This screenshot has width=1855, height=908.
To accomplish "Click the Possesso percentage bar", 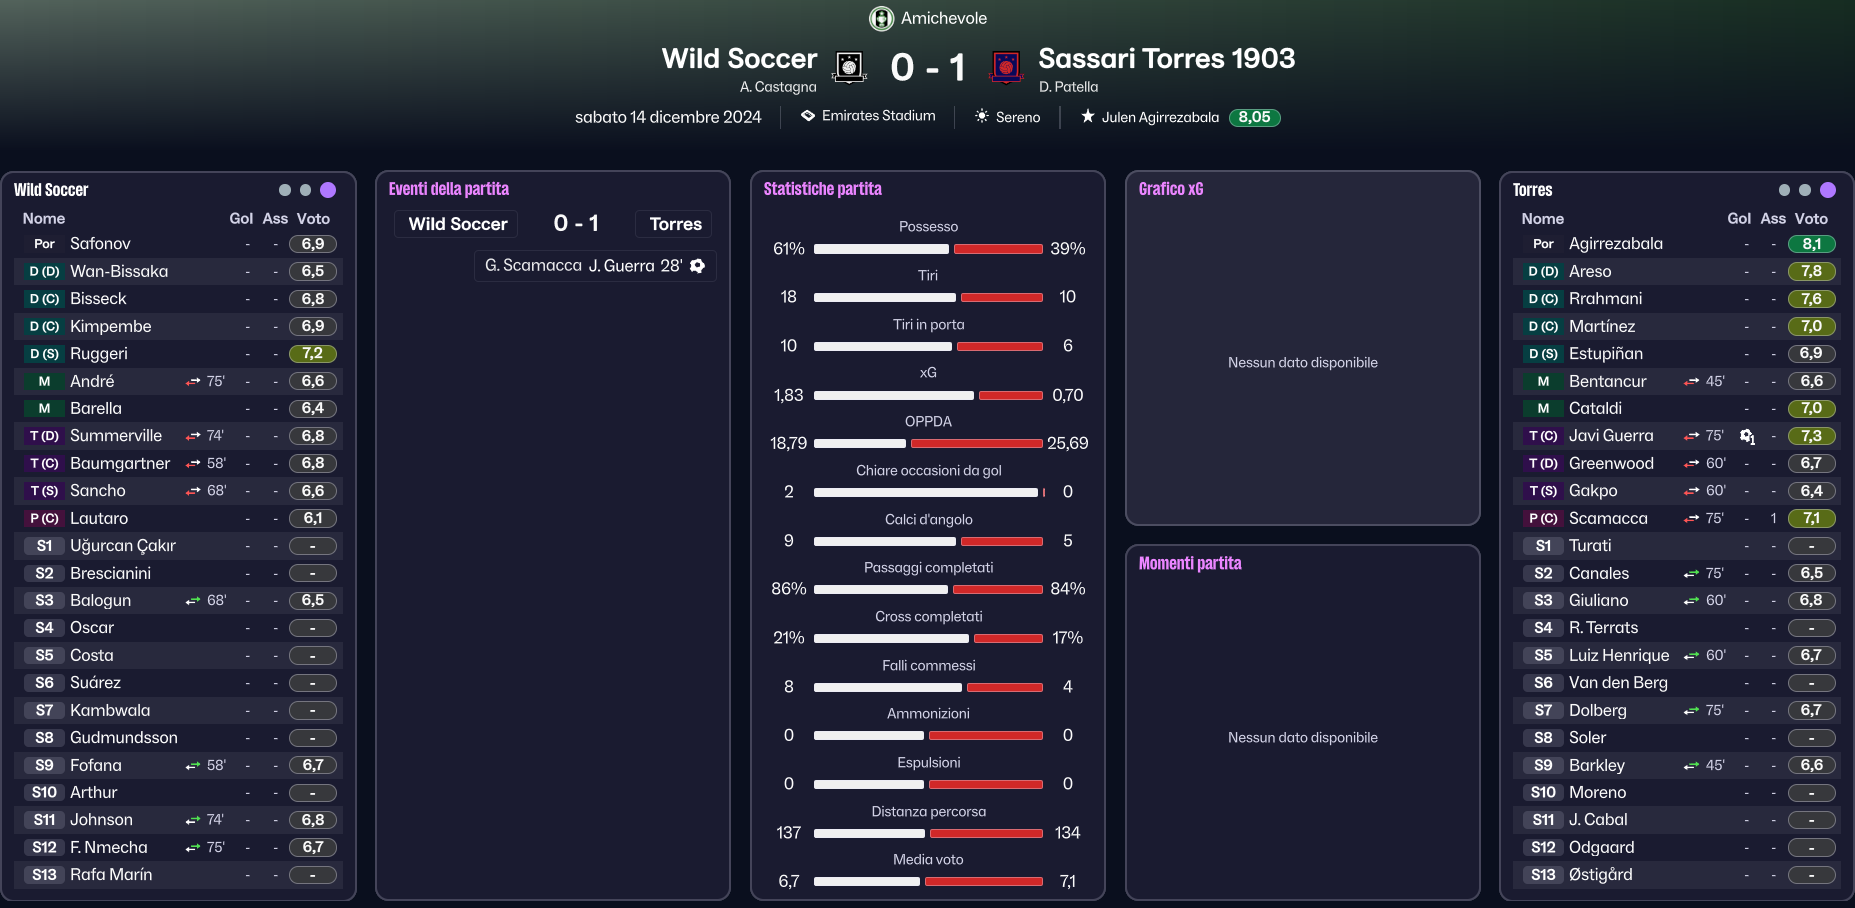I will [x=928, y=249].
